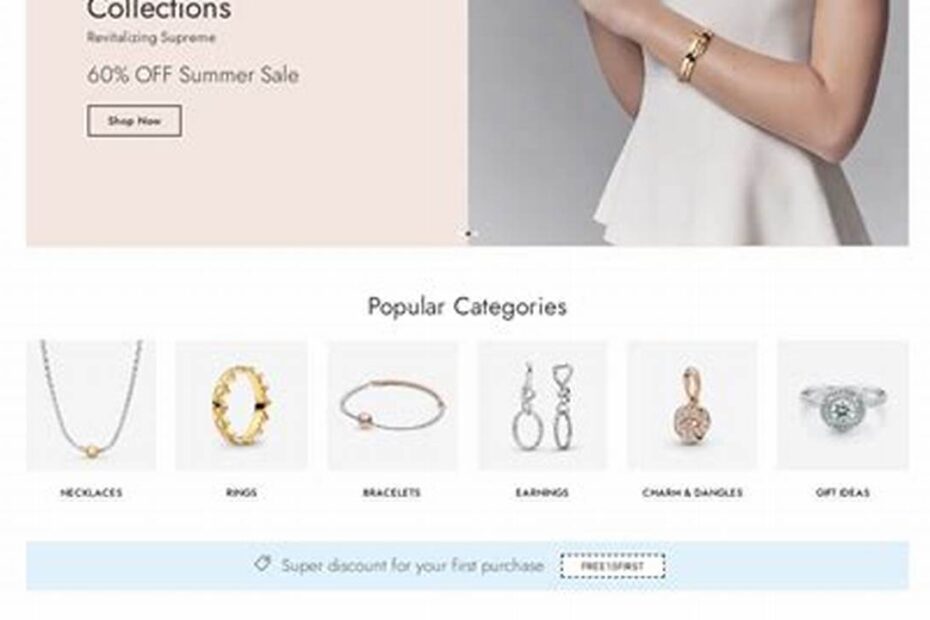Select the first hero slider dot
Viewport: 930px width, 620px height.
click(468, 234)
